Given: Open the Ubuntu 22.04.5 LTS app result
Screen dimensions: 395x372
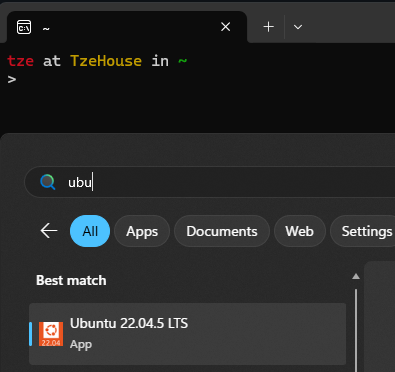Looking at the screenshot, I should click(x=188, y=334).
